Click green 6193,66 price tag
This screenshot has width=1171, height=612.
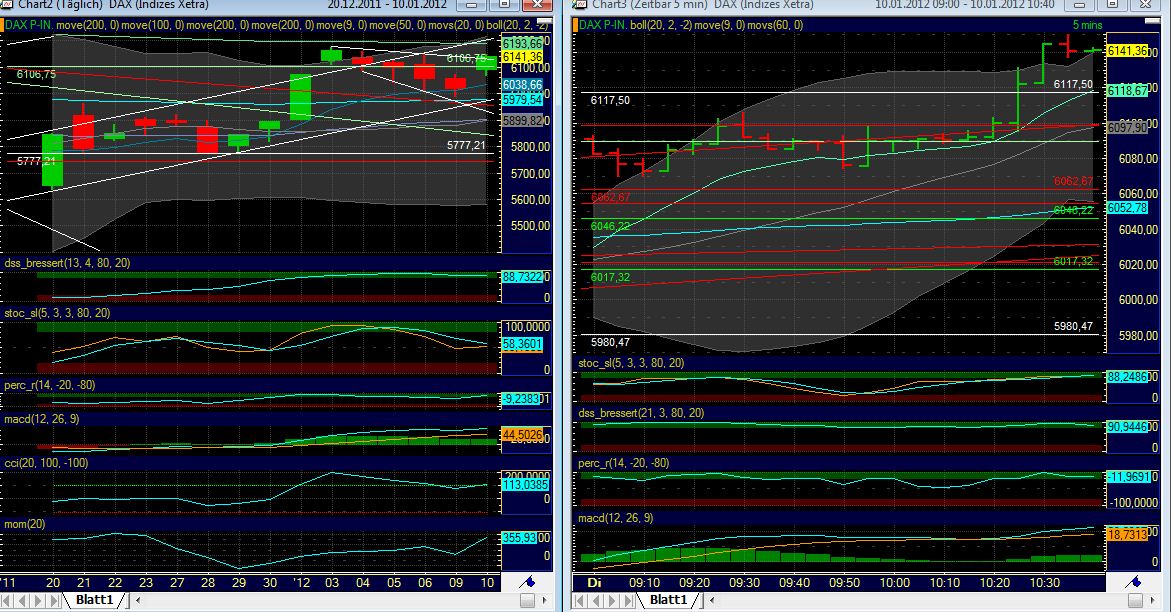(522, 44)
